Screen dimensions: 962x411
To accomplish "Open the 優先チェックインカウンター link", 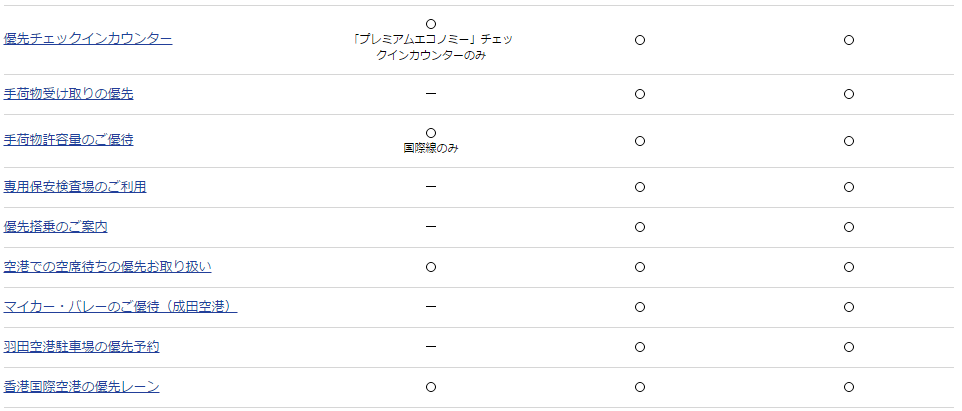I will [88, 39].
